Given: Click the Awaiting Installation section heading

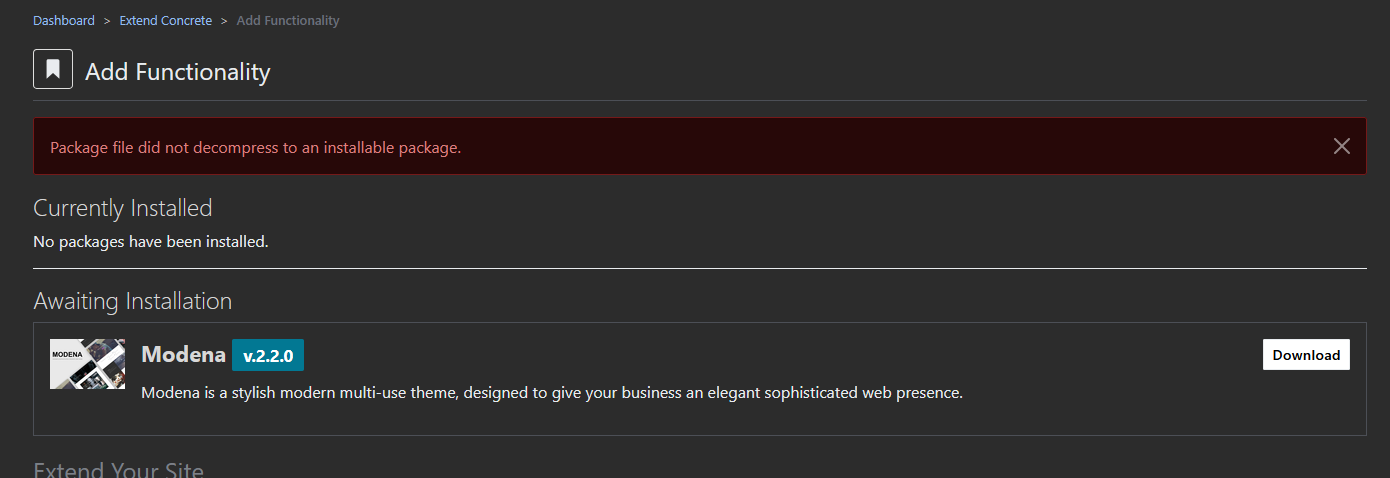Looking at the screenshot, I should [133, 301].
